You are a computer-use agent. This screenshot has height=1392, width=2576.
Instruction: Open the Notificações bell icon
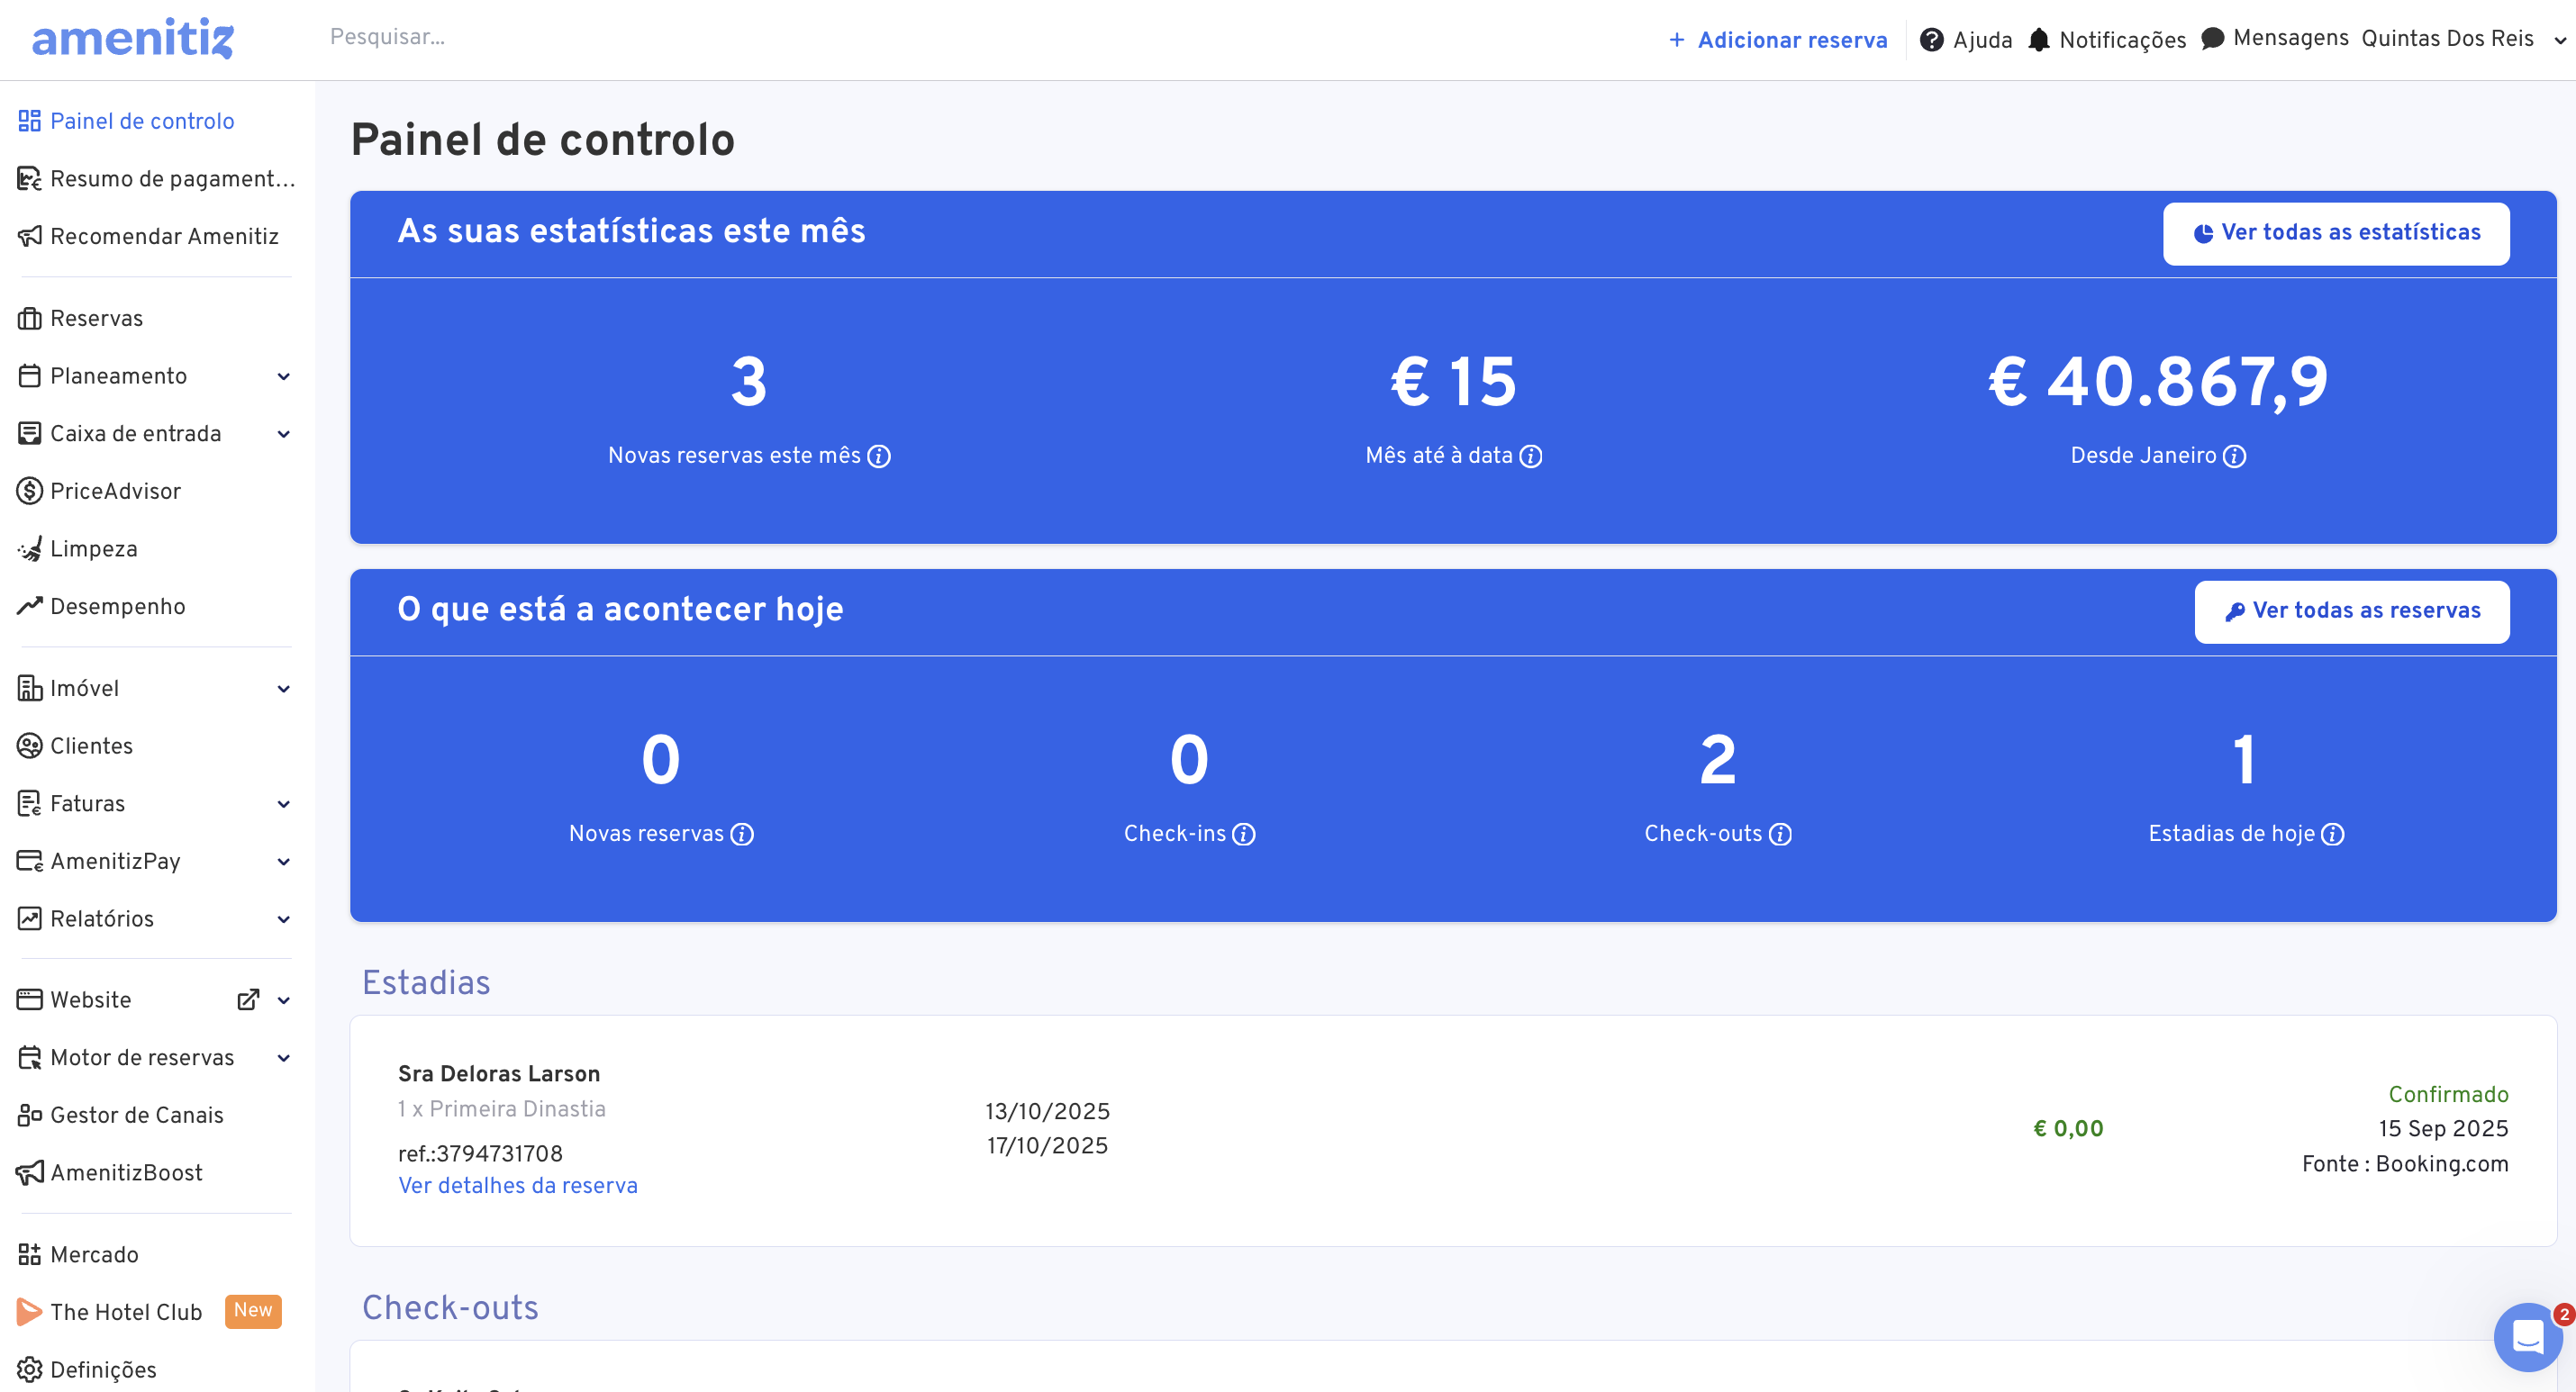pyautogui.click(x=2038, y=40)
